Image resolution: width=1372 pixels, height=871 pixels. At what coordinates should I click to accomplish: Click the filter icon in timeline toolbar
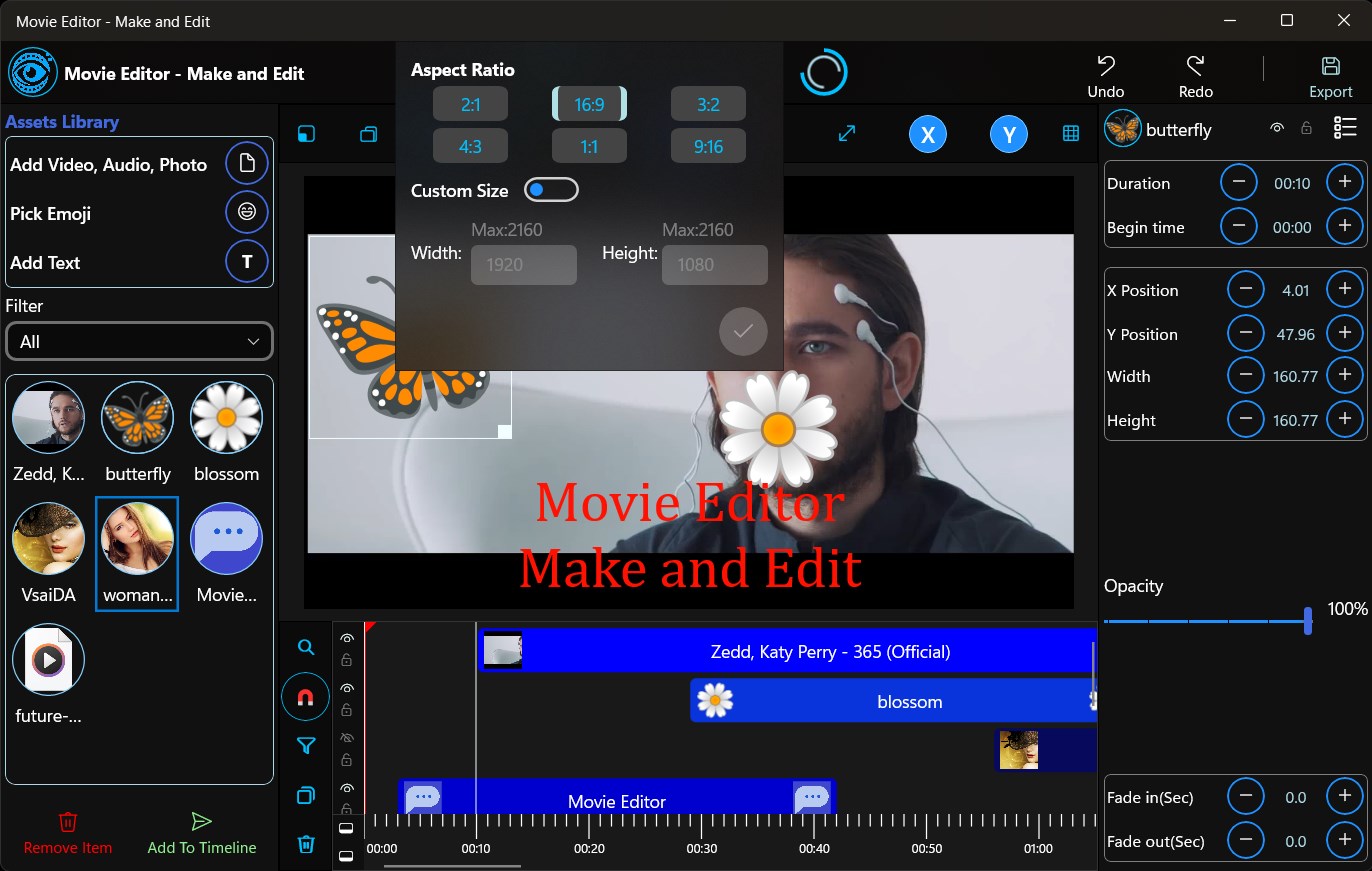[305, 746]
